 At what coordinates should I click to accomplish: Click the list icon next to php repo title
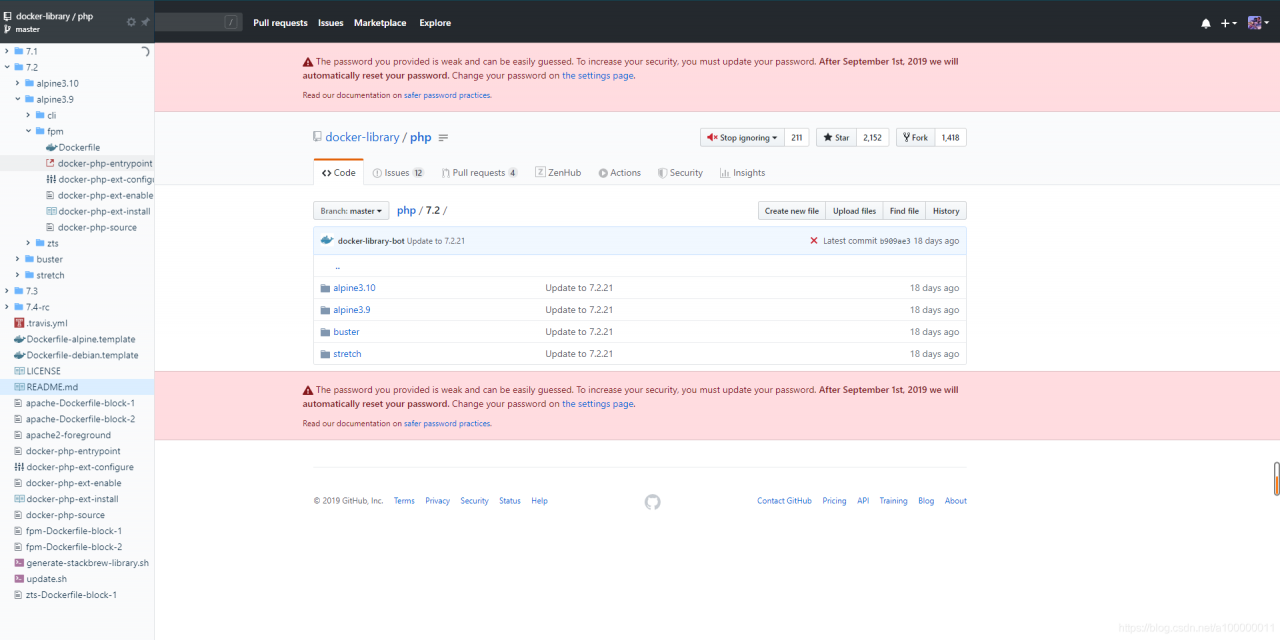point(444,138)
